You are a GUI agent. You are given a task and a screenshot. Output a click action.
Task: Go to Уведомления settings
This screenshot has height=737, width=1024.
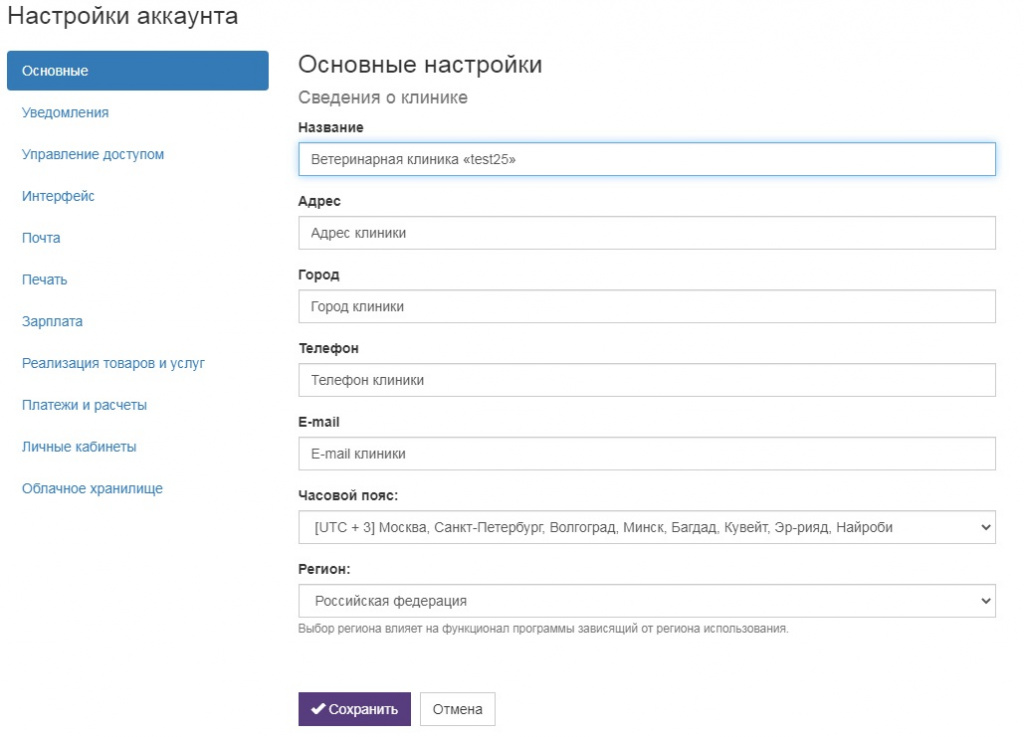[x=65, y=112]
